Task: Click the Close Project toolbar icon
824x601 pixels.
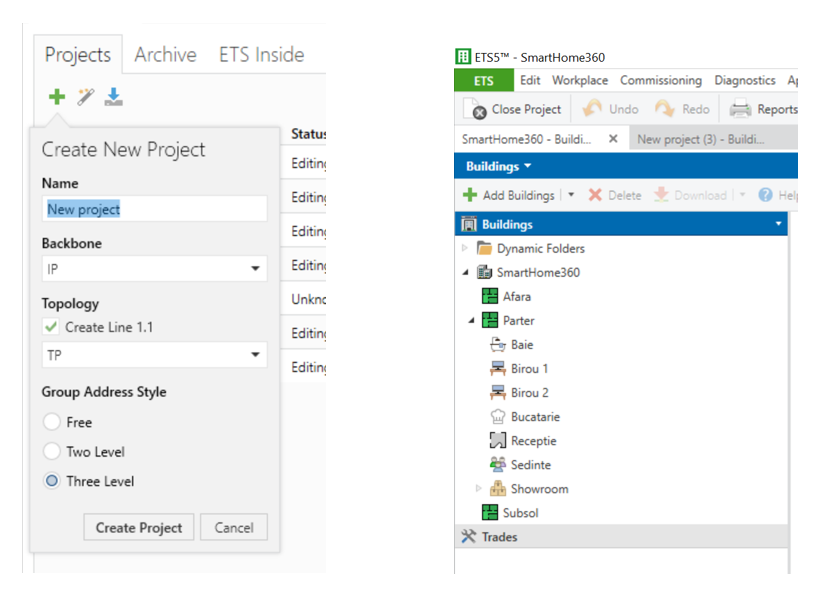Action: coord(478,110)
